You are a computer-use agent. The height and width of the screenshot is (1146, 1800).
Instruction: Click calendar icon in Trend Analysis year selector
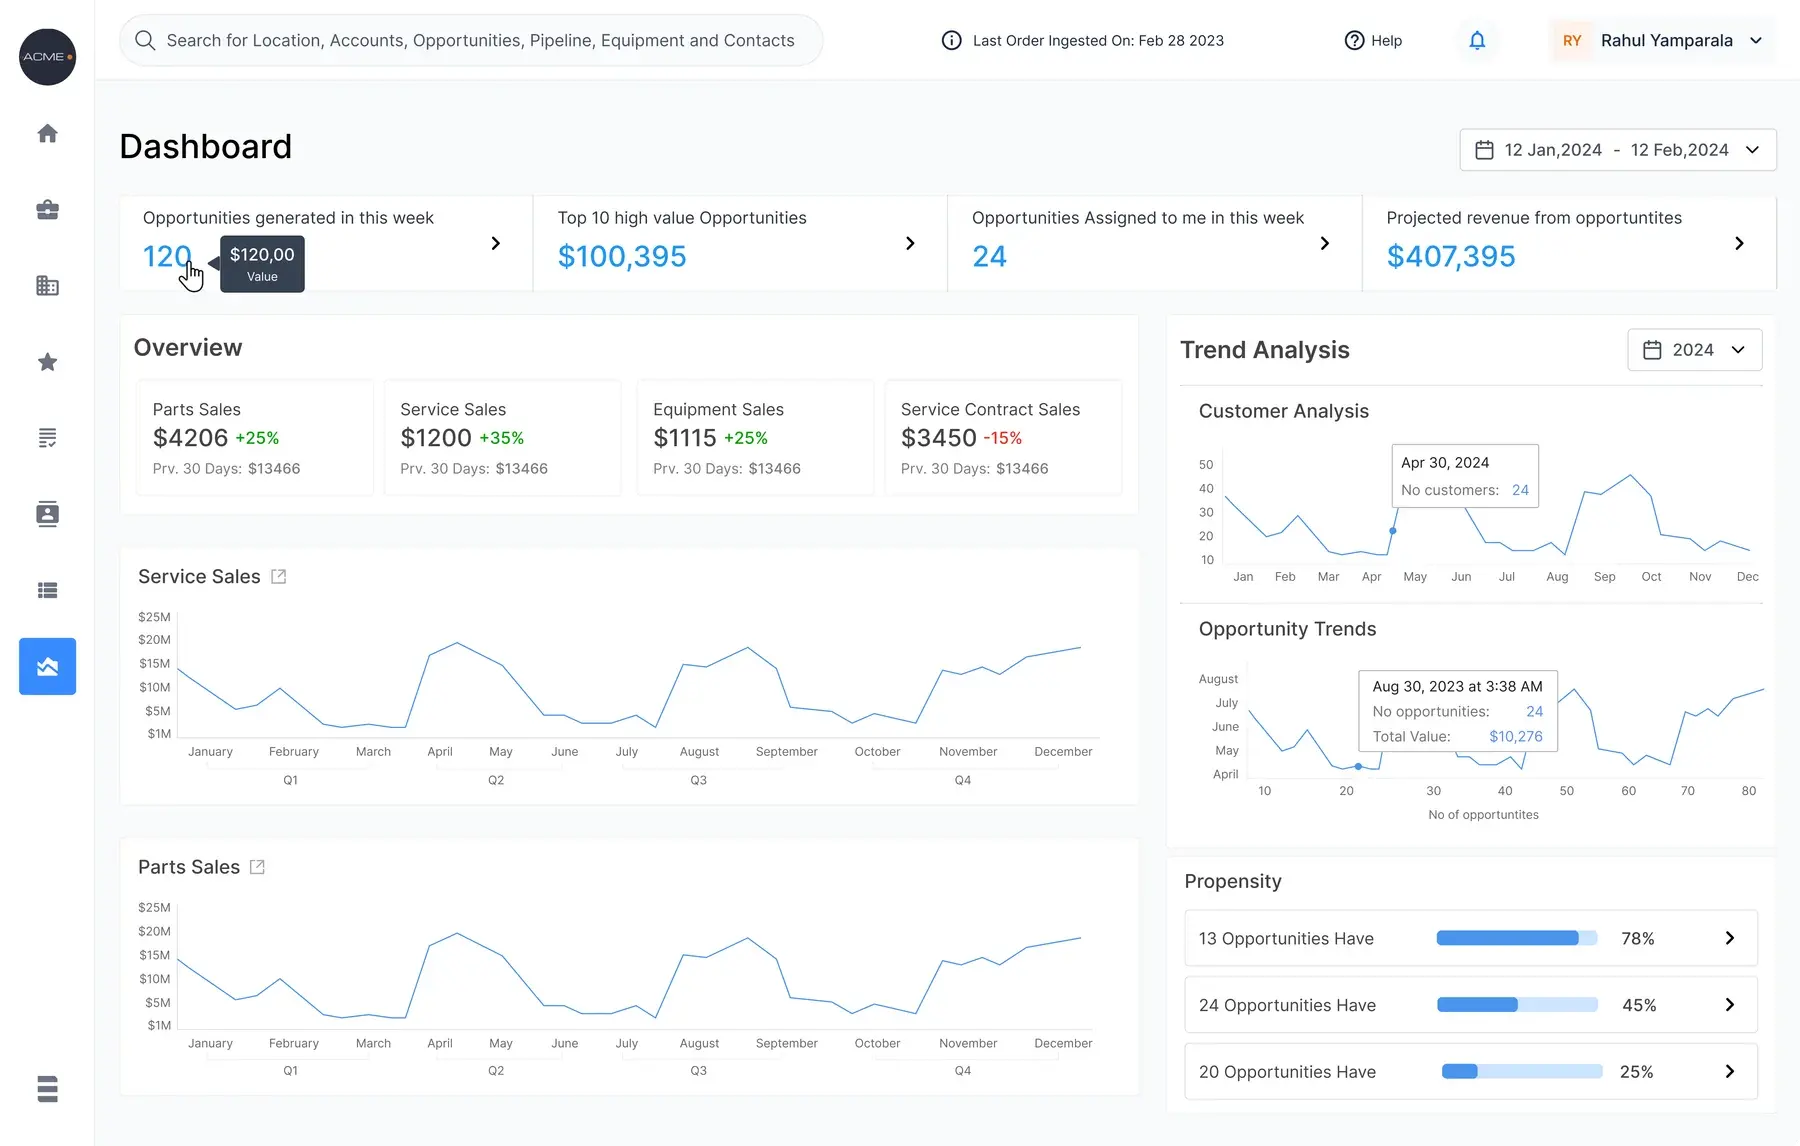[x=1652, y=350]
